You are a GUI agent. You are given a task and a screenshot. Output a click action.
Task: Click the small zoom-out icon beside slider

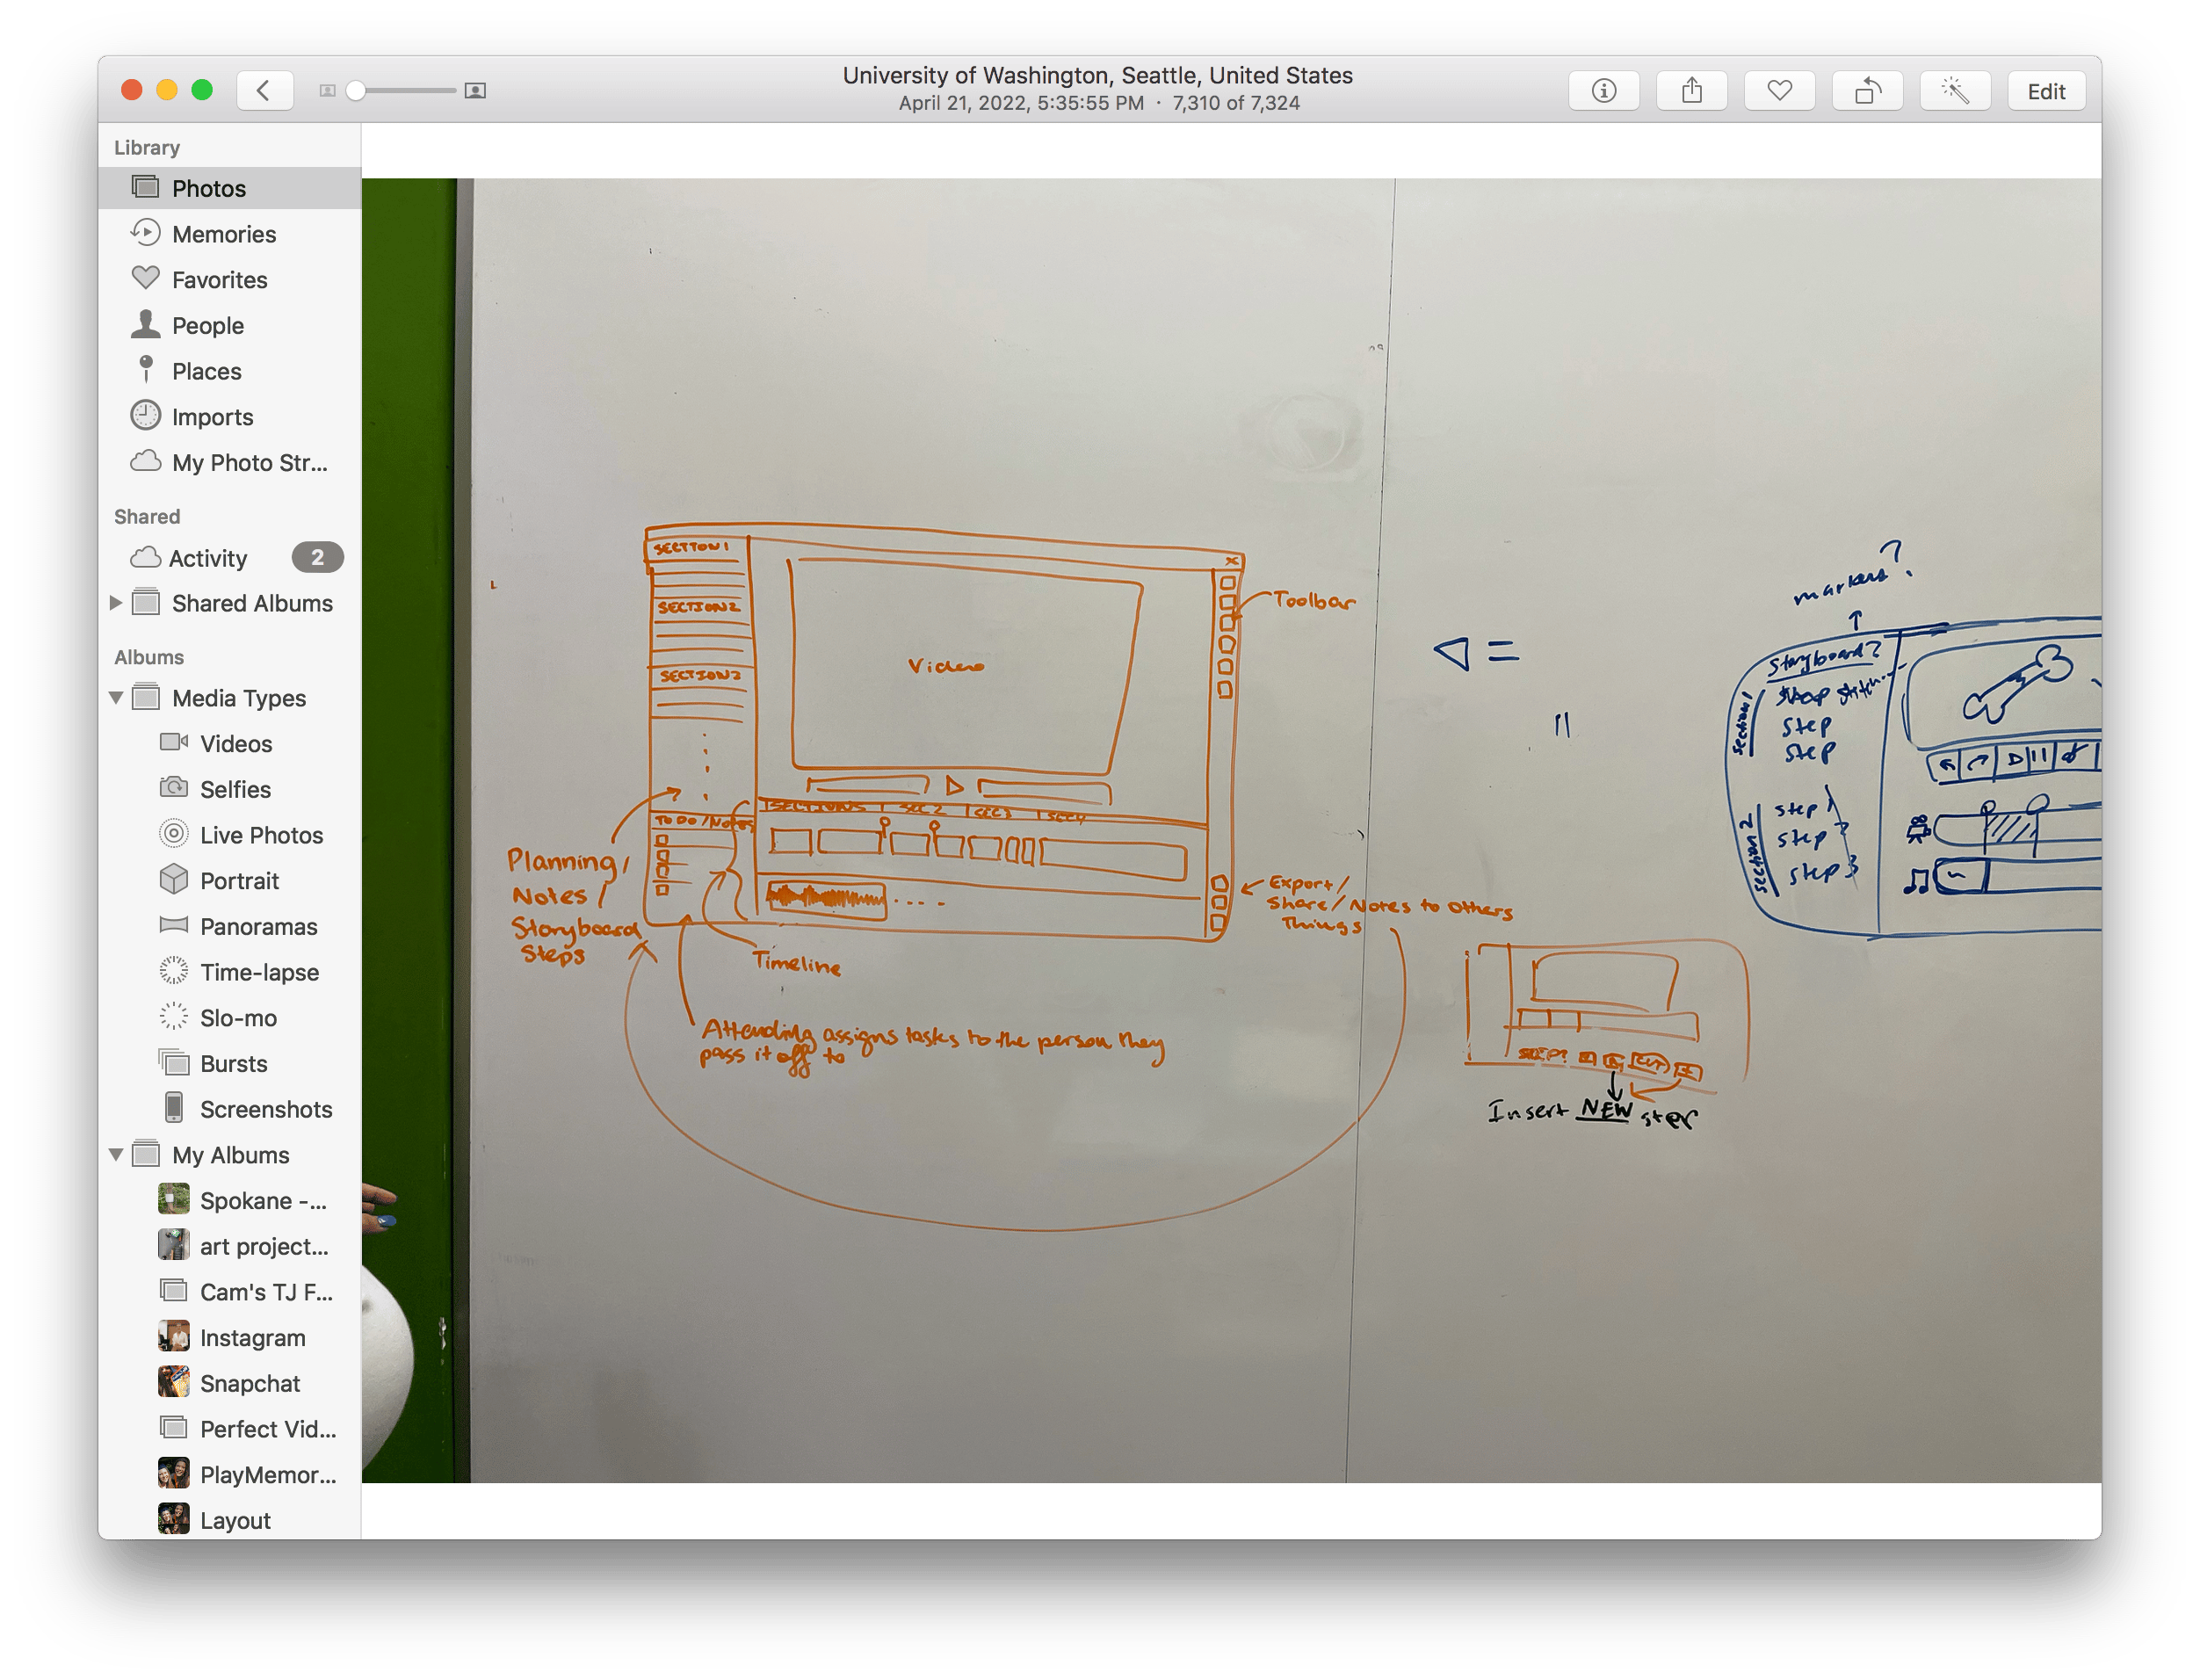click(327, 91)
